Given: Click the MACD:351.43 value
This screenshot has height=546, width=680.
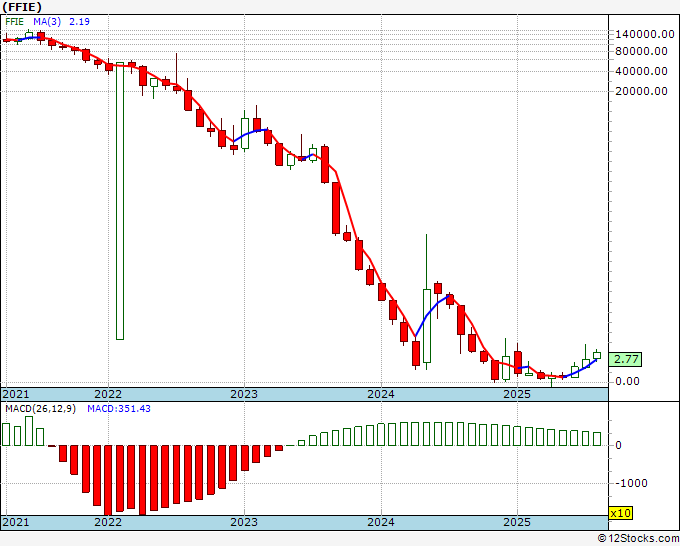Looking at the screenshot, I should 119,409.
